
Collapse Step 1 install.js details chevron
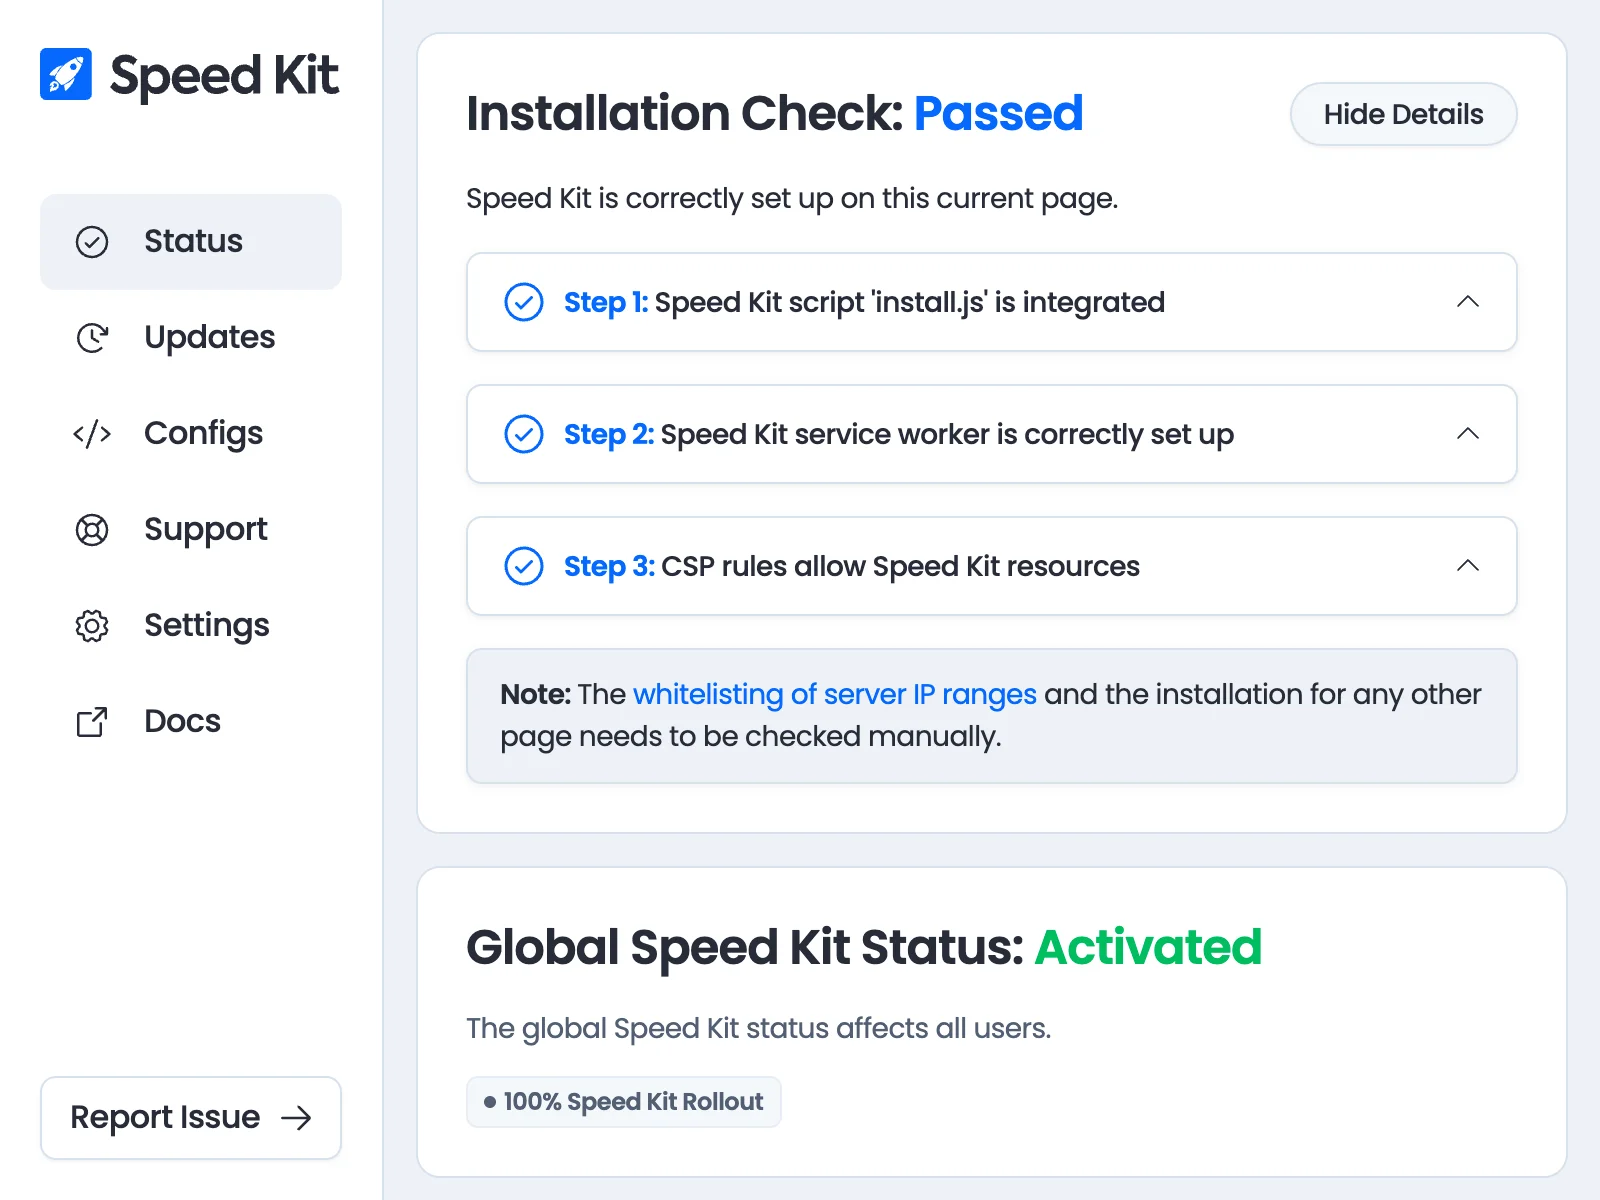click(x=1468, y=301)
